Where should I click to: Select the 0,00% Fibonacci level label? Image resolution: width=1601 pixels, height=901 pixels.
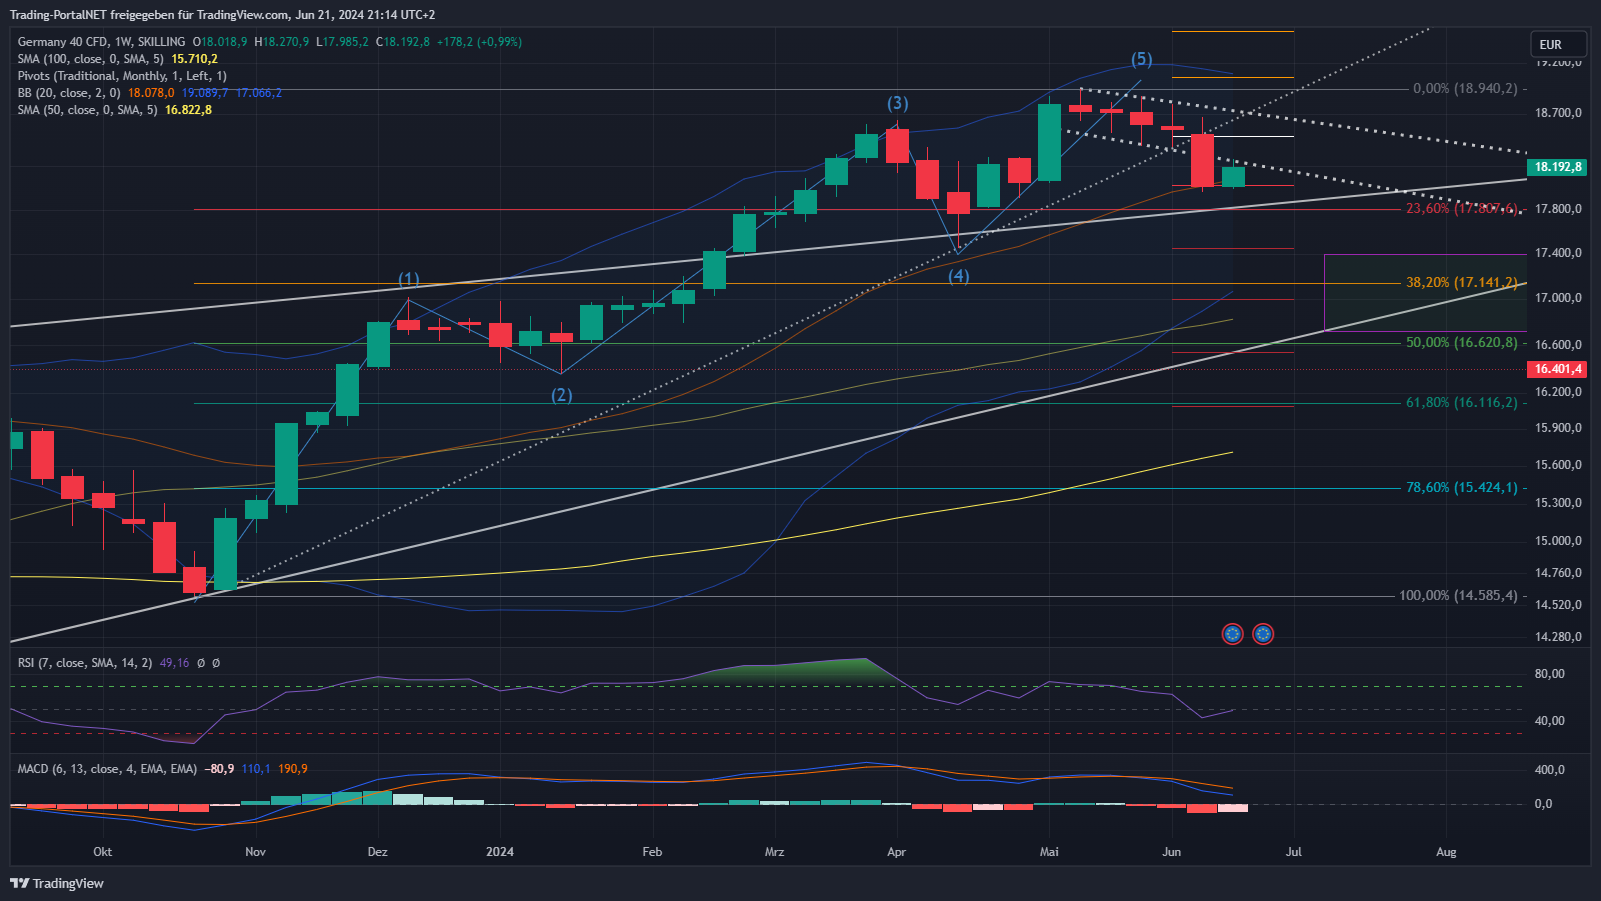pos(1465,89)
